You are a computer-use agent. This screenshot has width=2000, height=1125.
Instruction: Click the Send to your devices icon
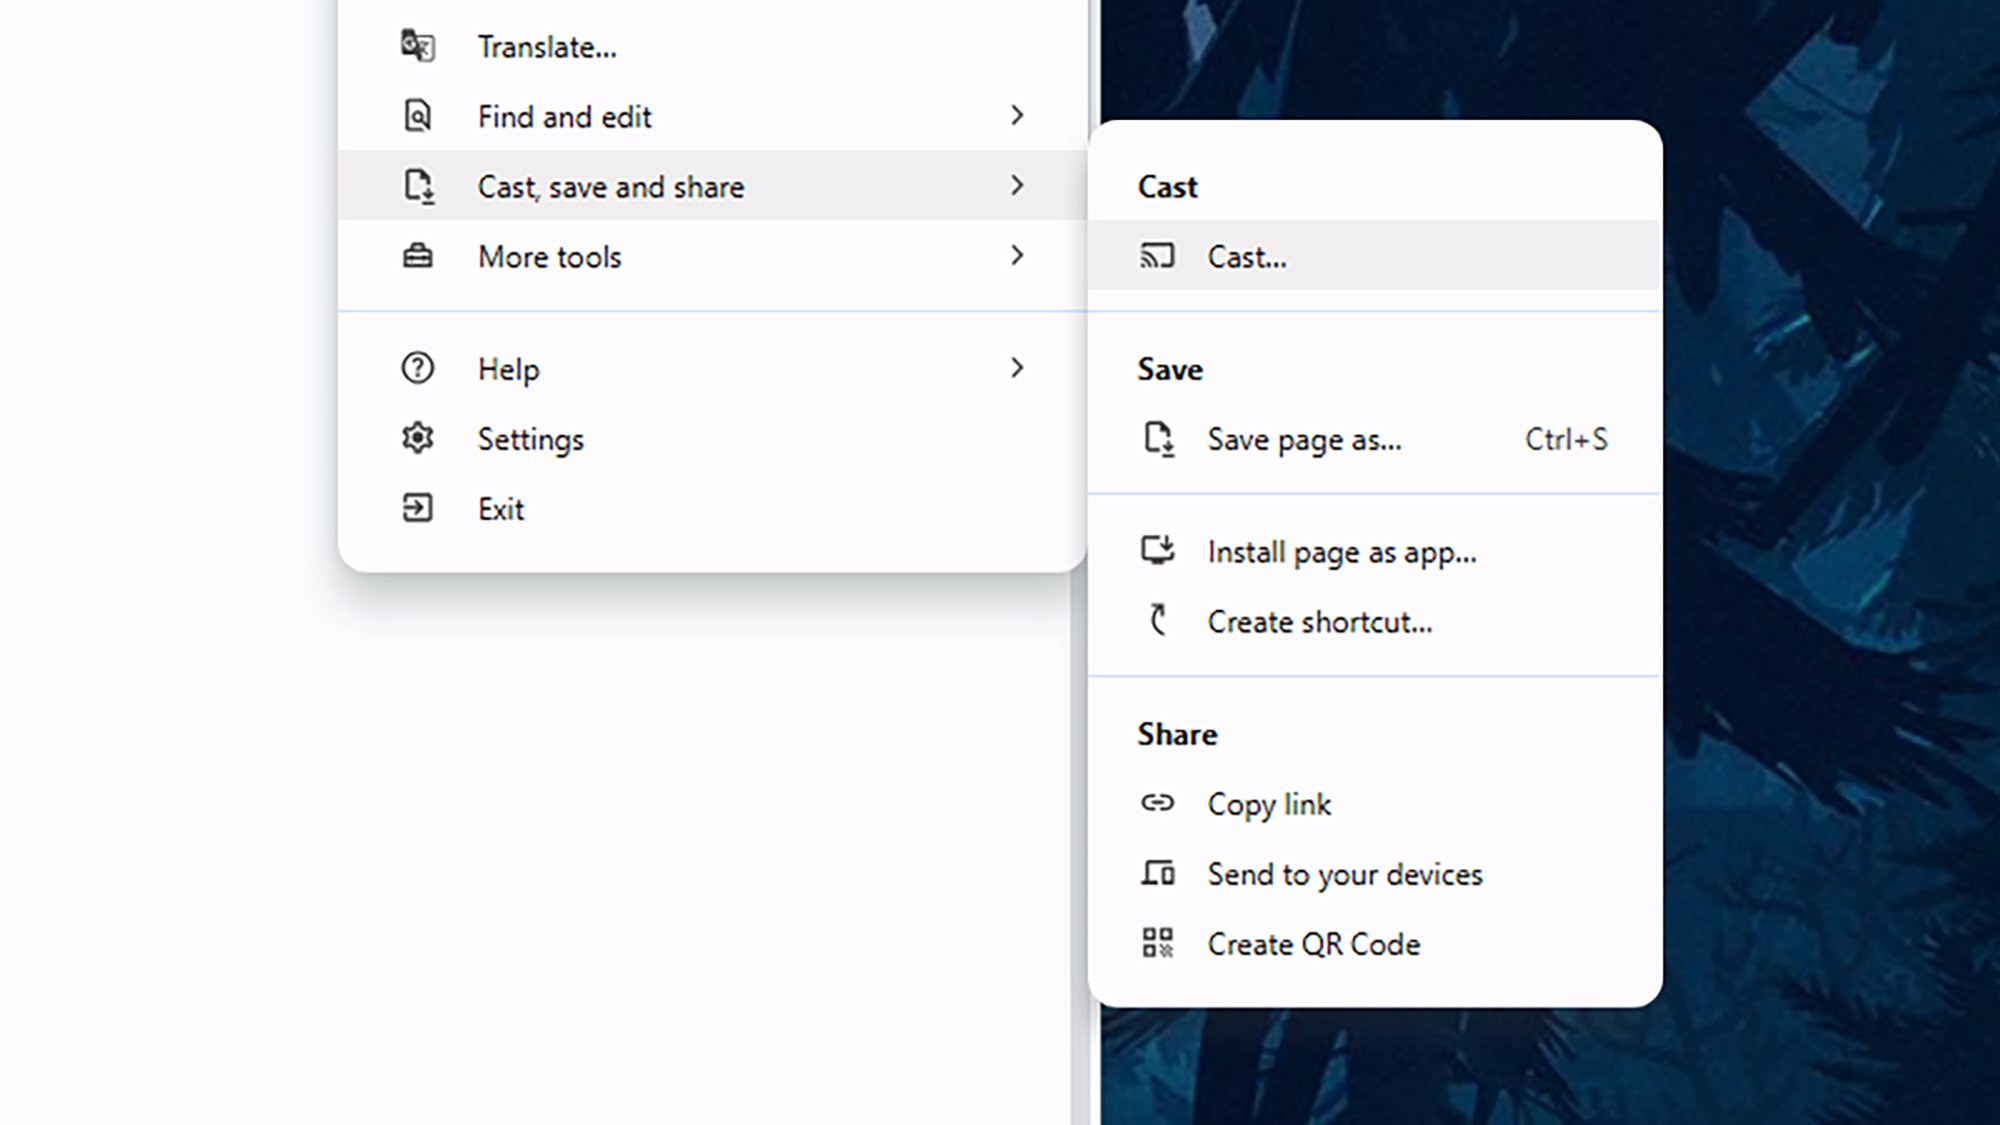tap(1158, 873)
